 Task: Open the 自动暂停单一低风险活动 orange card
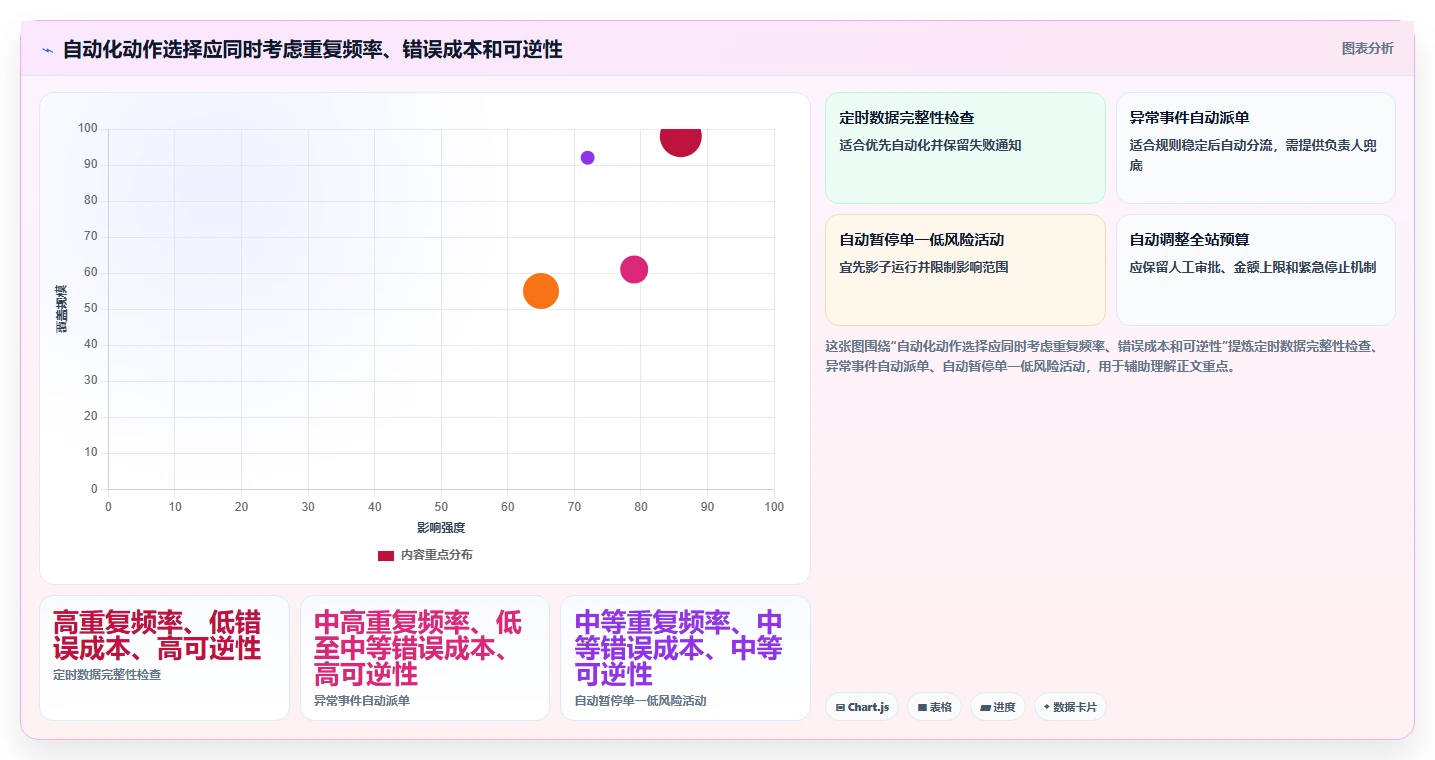[965, 270]
